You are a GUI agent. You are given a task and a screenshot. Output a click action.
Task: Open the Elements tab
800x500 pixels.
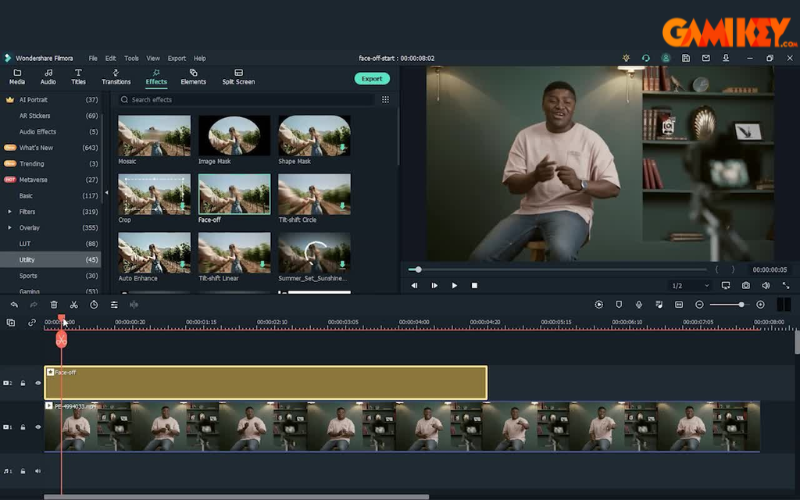[x=193, y=77]
